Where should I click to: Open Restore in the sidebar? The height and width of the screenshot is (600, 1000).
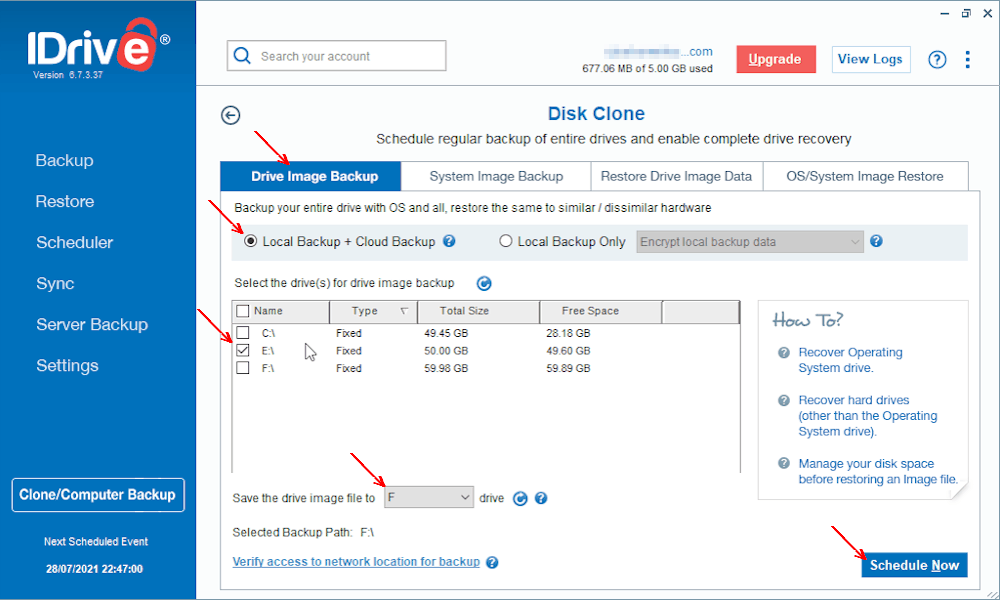pyautogui.click(x=65, y=201)
